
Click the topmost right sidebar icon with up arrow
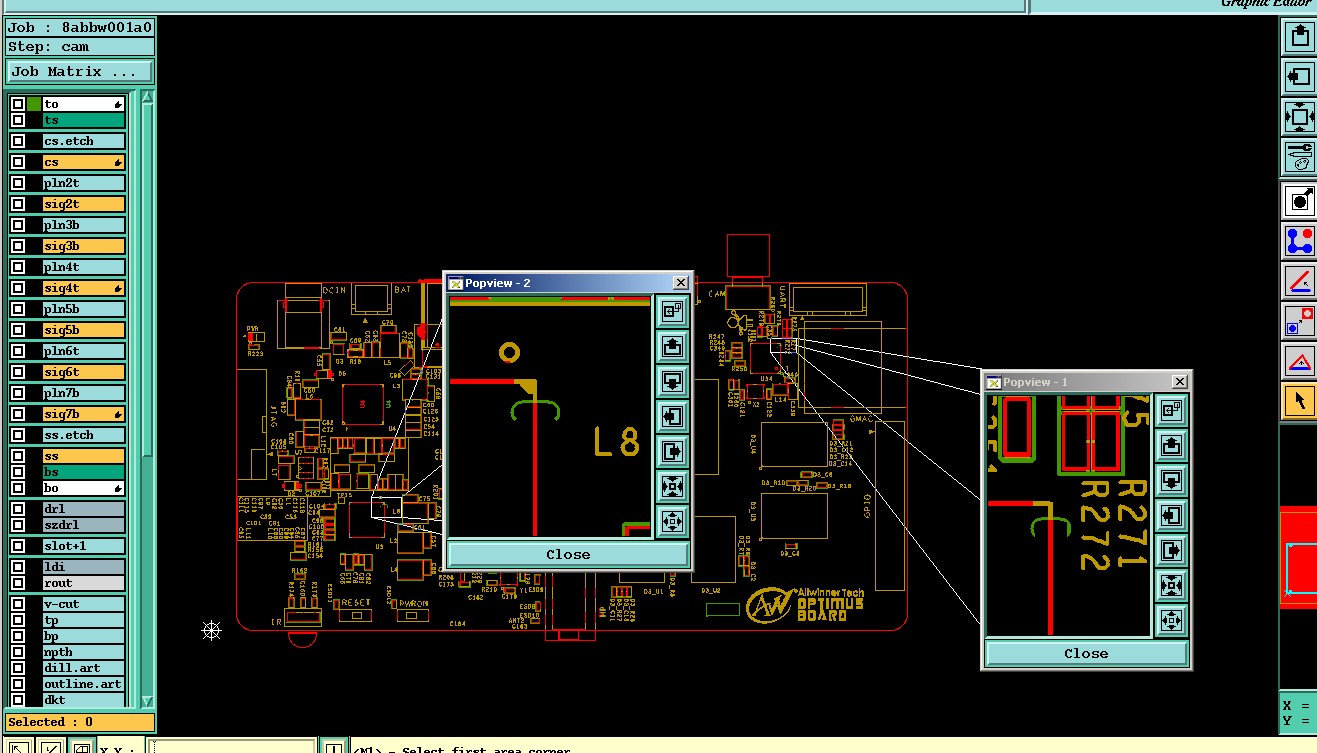tap(1299, 36)
